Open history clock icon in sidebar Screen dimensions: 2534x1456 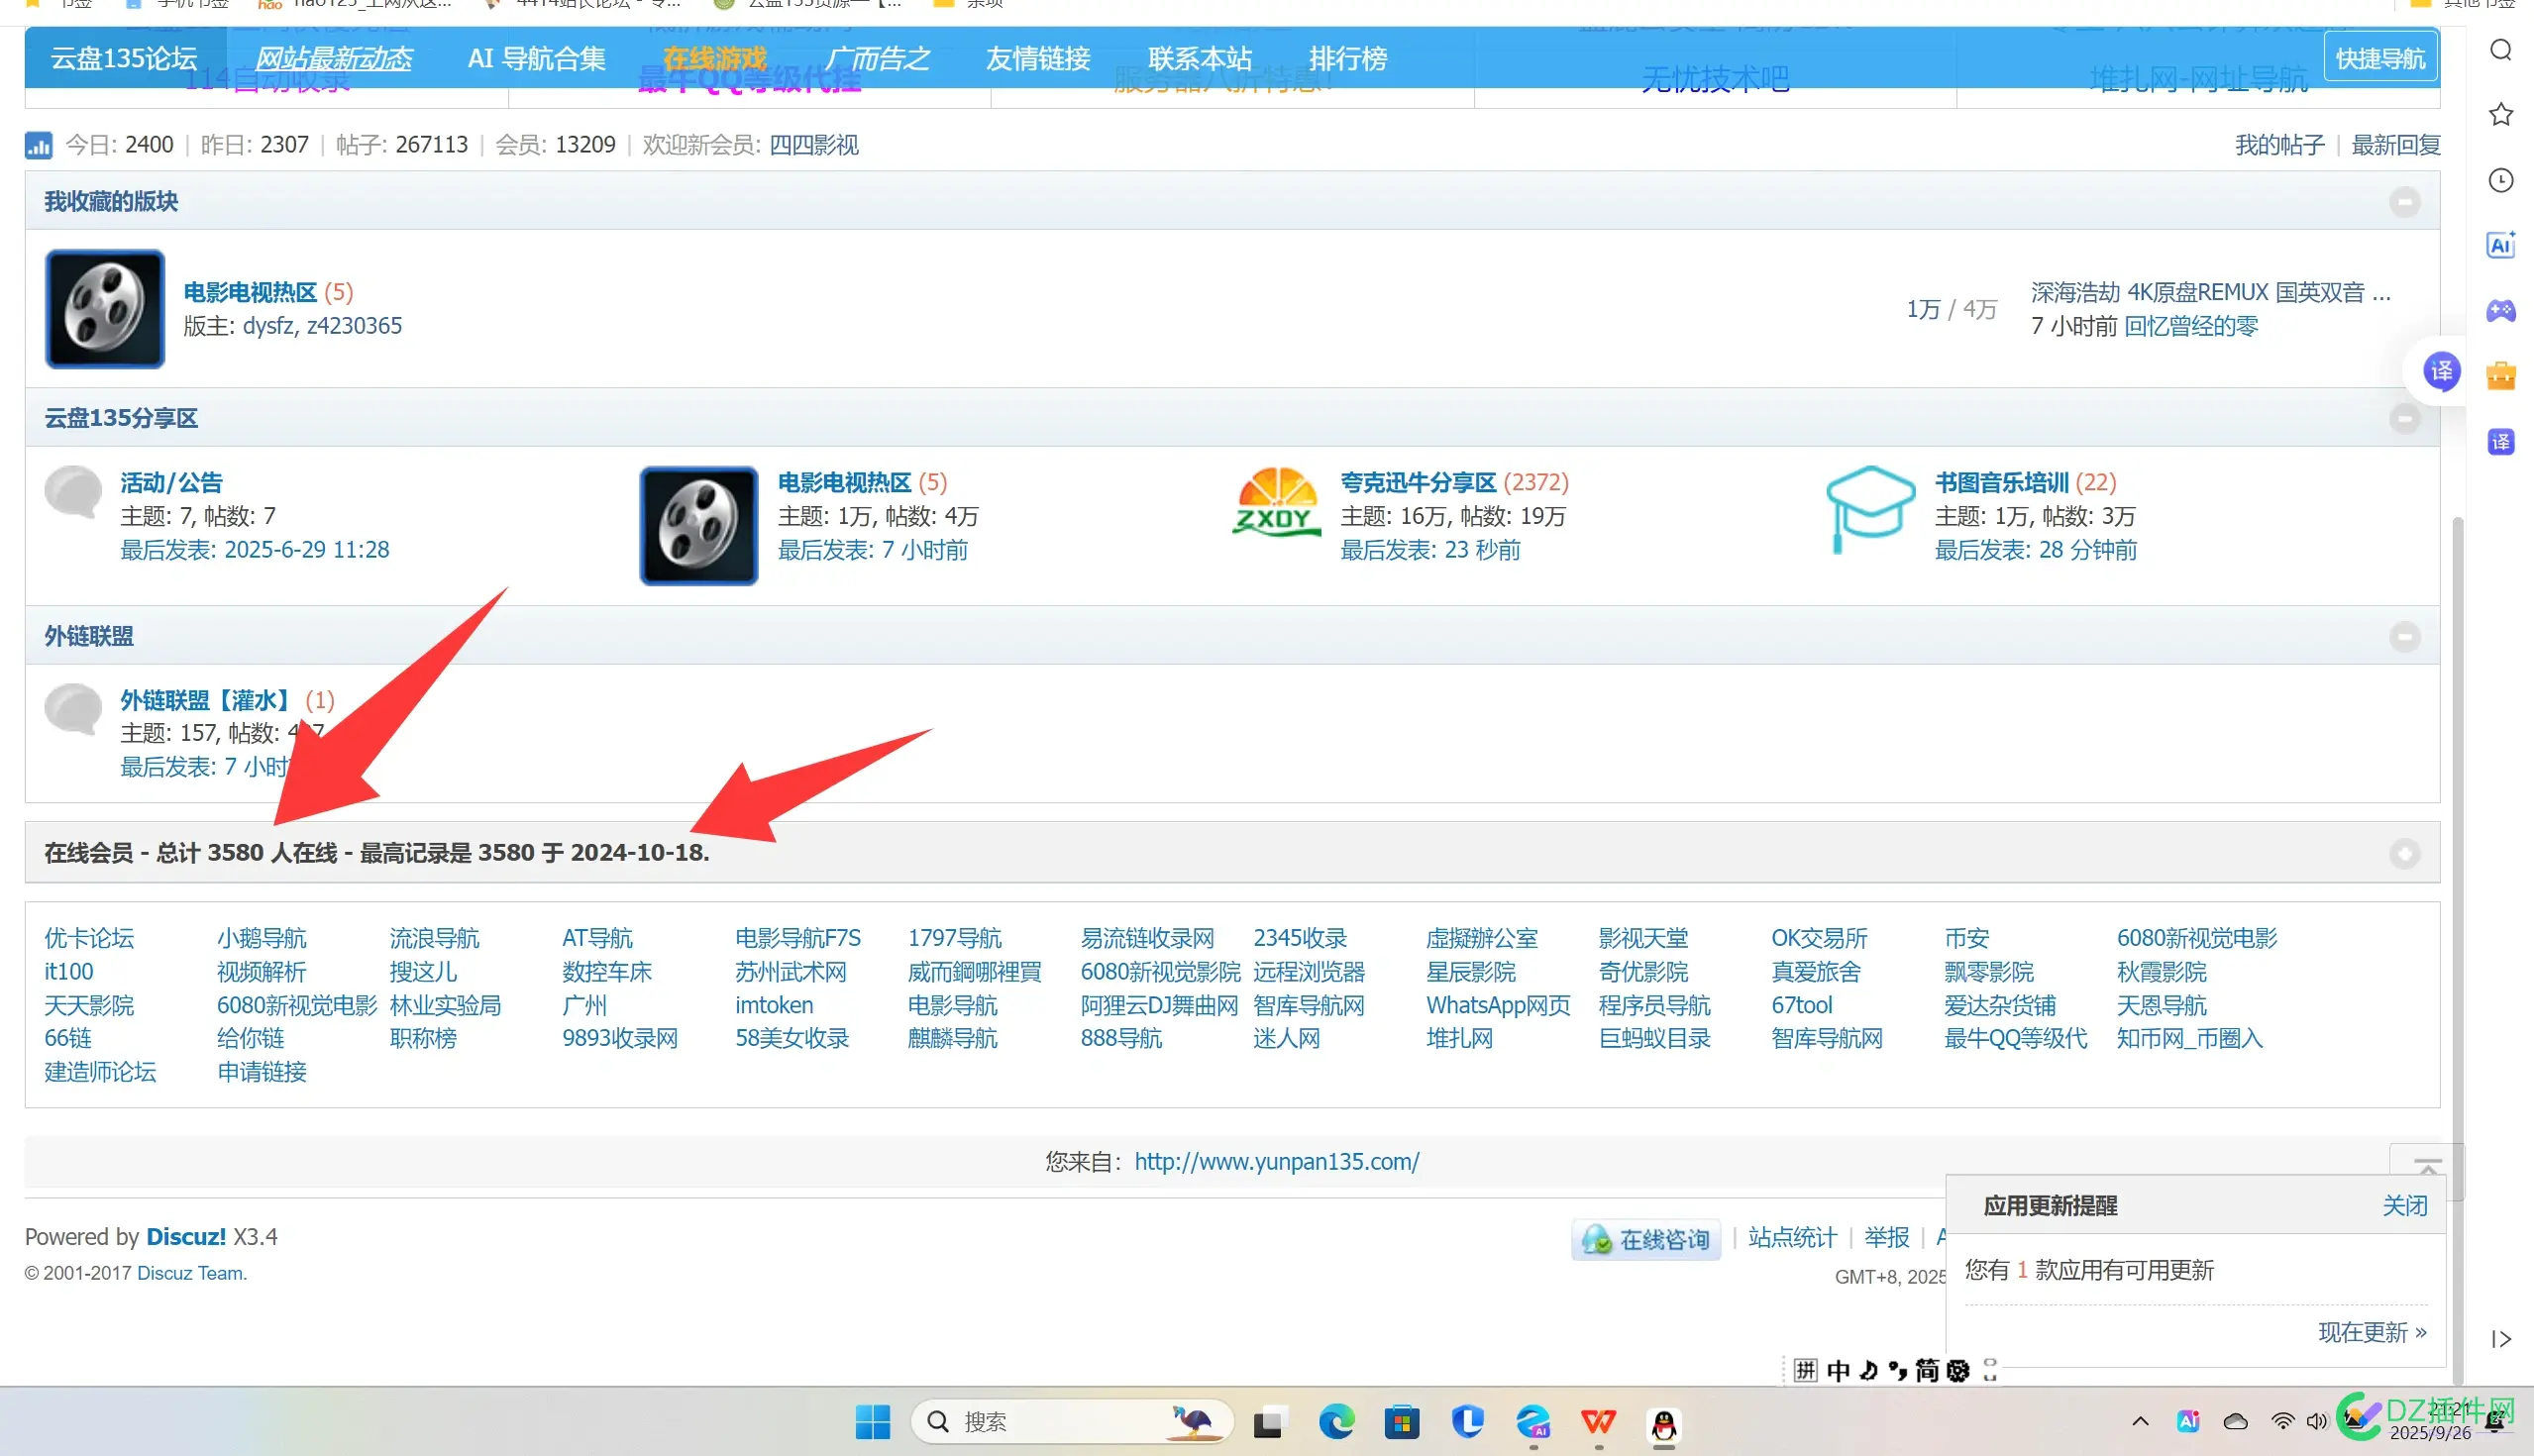(x=2500, y=180)
